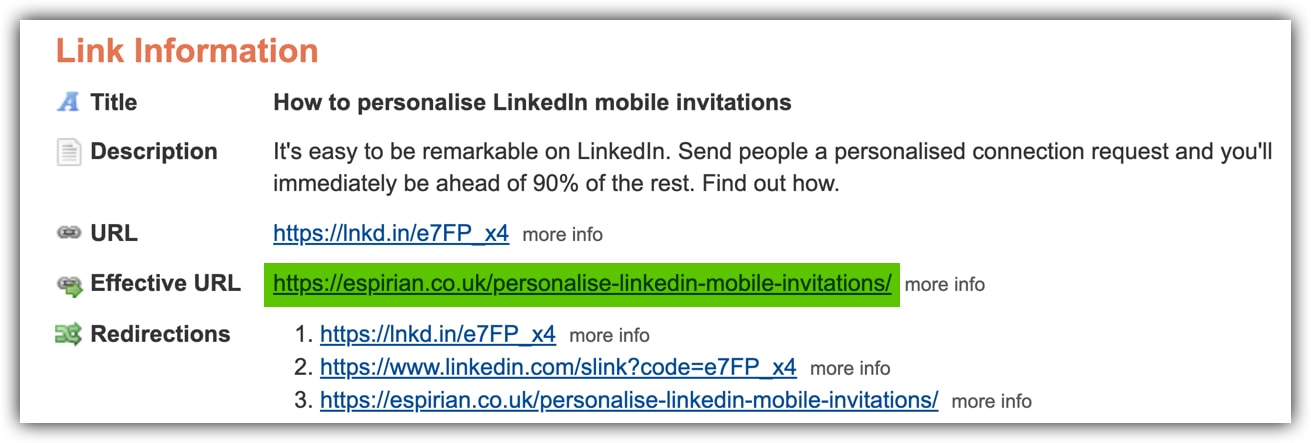Click the page title 'How to personalise LinkedIn mobile invitations'
Viewport: 1311px width, 443px height.
tap(532, 102)
